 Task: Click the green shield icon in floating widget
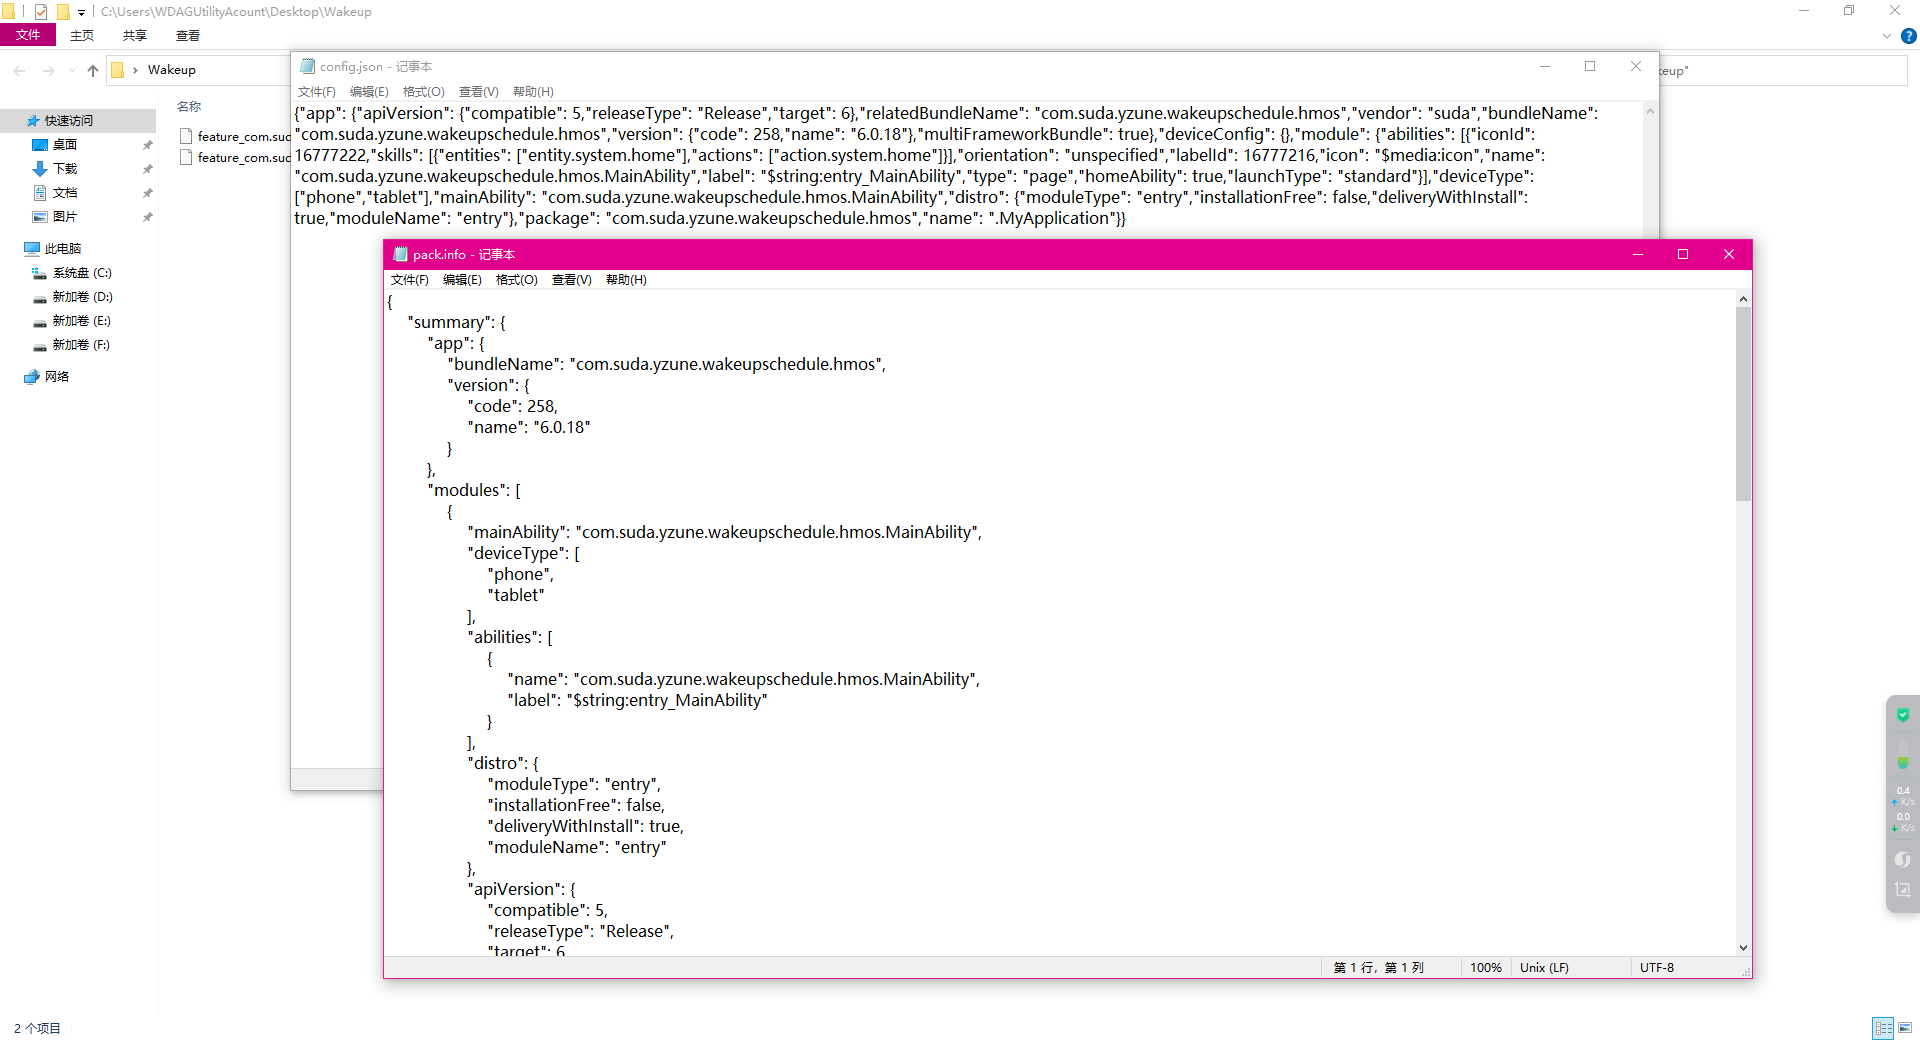[1903, 715]
